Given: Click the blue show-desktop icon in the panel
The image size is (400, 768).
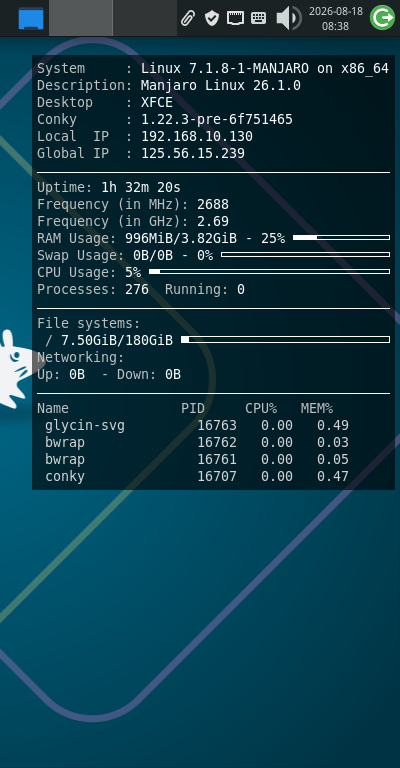Looking at the screenshot, I should pos(31,19).
